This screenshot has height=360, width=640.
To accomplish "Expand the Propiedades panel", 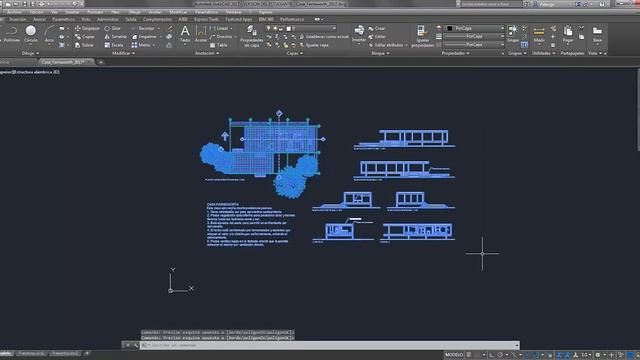I will coord(456,53).
